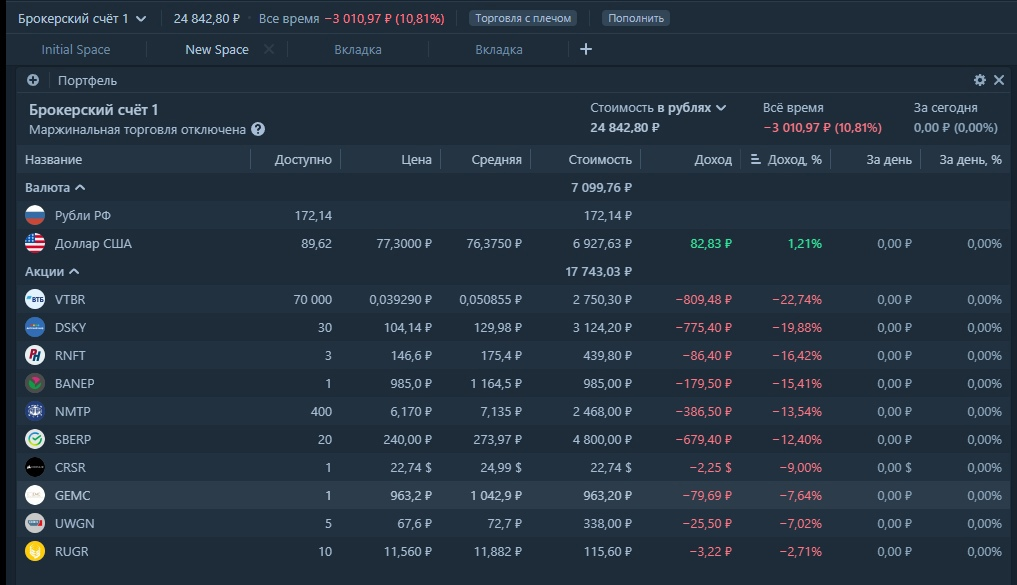1017x585 pixels.
Task: Switch to the Initial Space tab
Action: [76, 50]
